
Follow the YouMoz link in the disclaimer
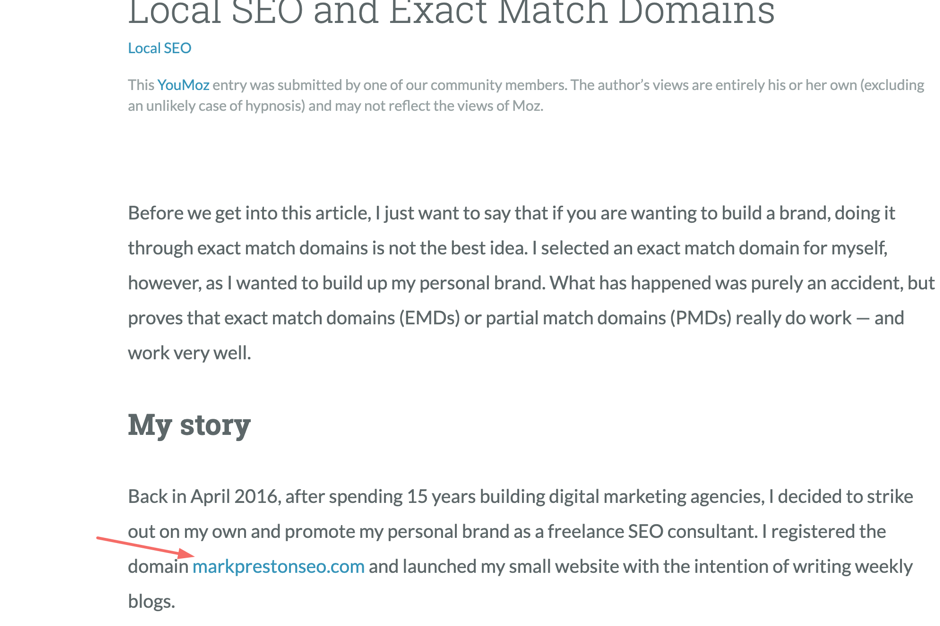coord(183,85)
